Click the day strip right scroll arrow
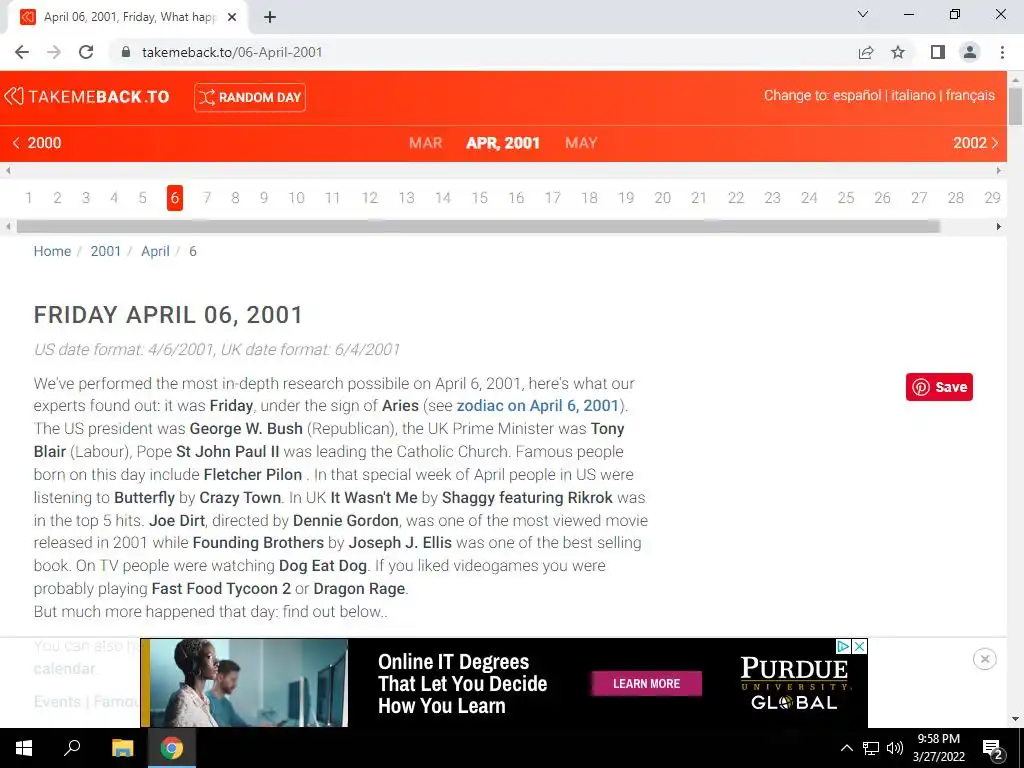 [999, 227]
